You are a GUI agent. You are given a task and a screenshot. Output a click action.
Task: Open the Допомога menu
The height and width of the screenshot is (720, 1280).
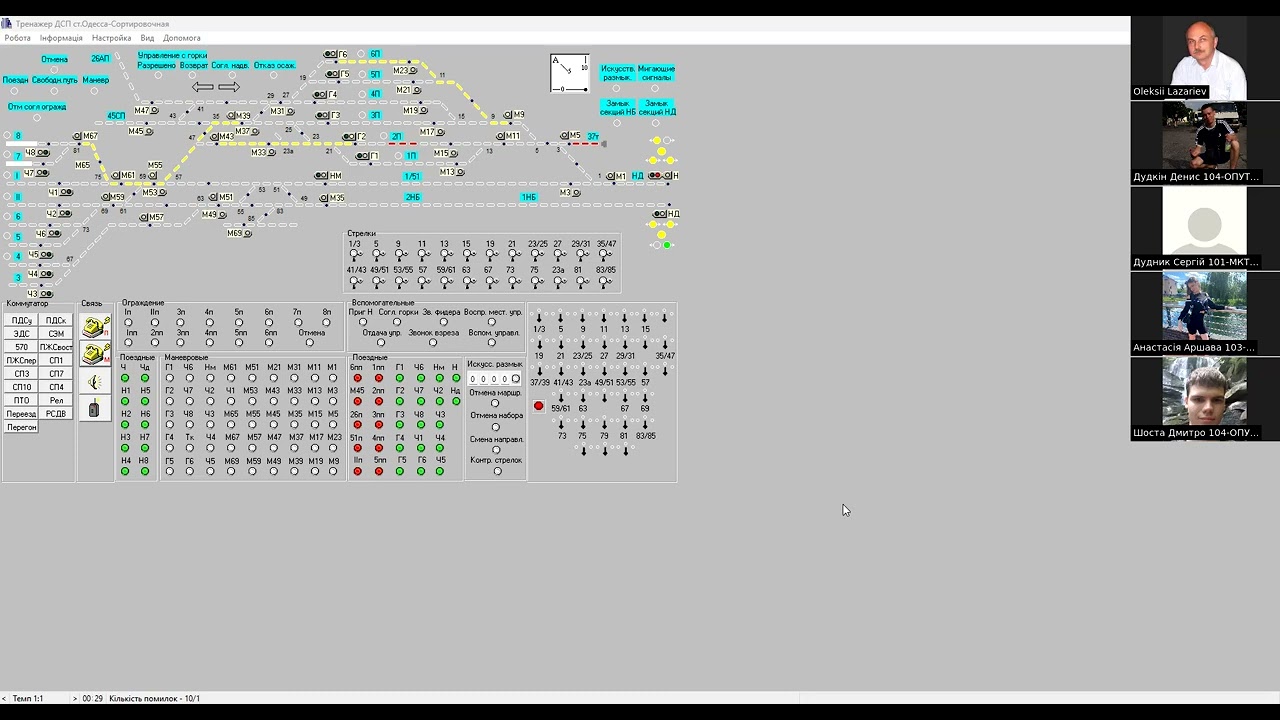pos(182,38)
